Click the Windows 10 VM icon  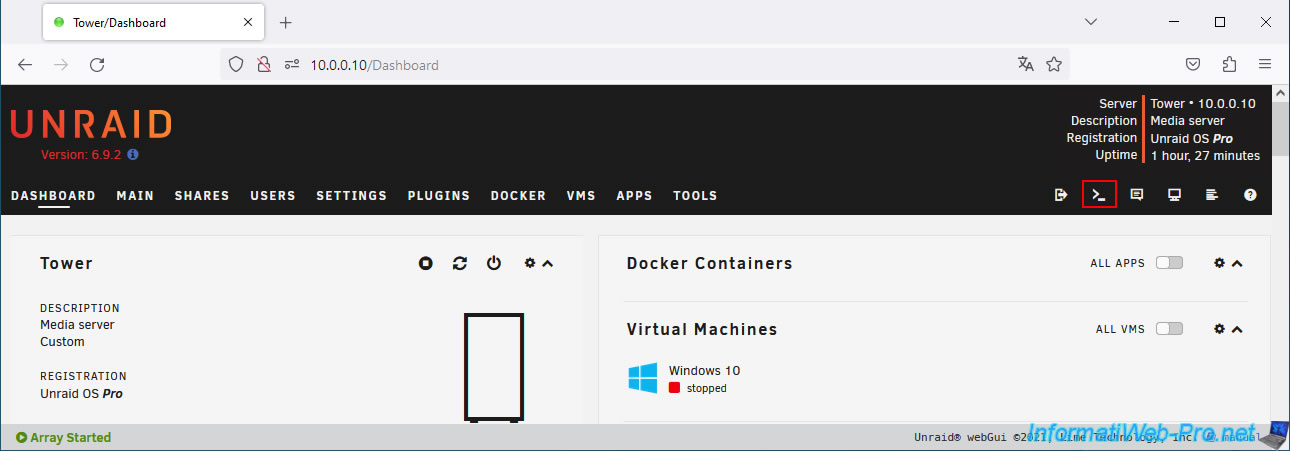point(643,378)
